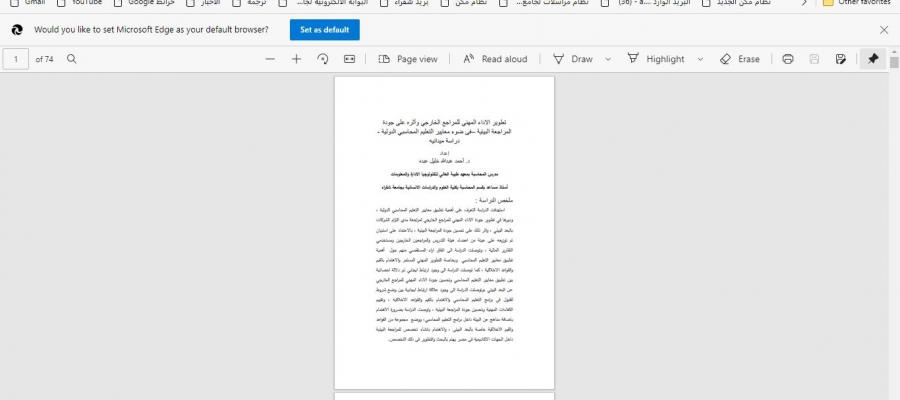Show more favorites with the chevron
The image size is (900, 400).
tap(804, 3)
